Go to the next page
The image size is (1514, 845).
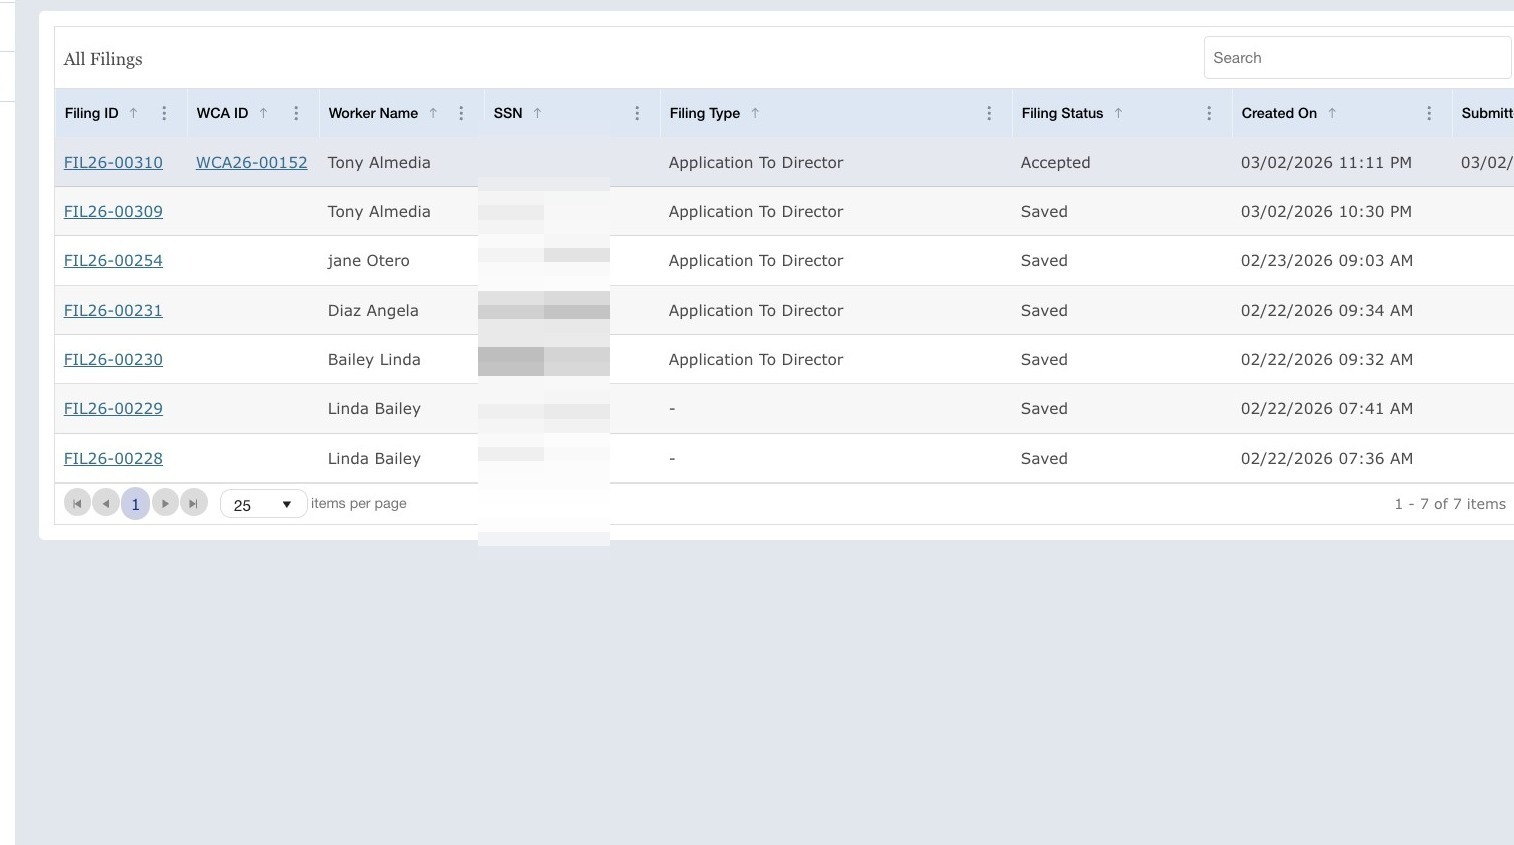[165, 503]
